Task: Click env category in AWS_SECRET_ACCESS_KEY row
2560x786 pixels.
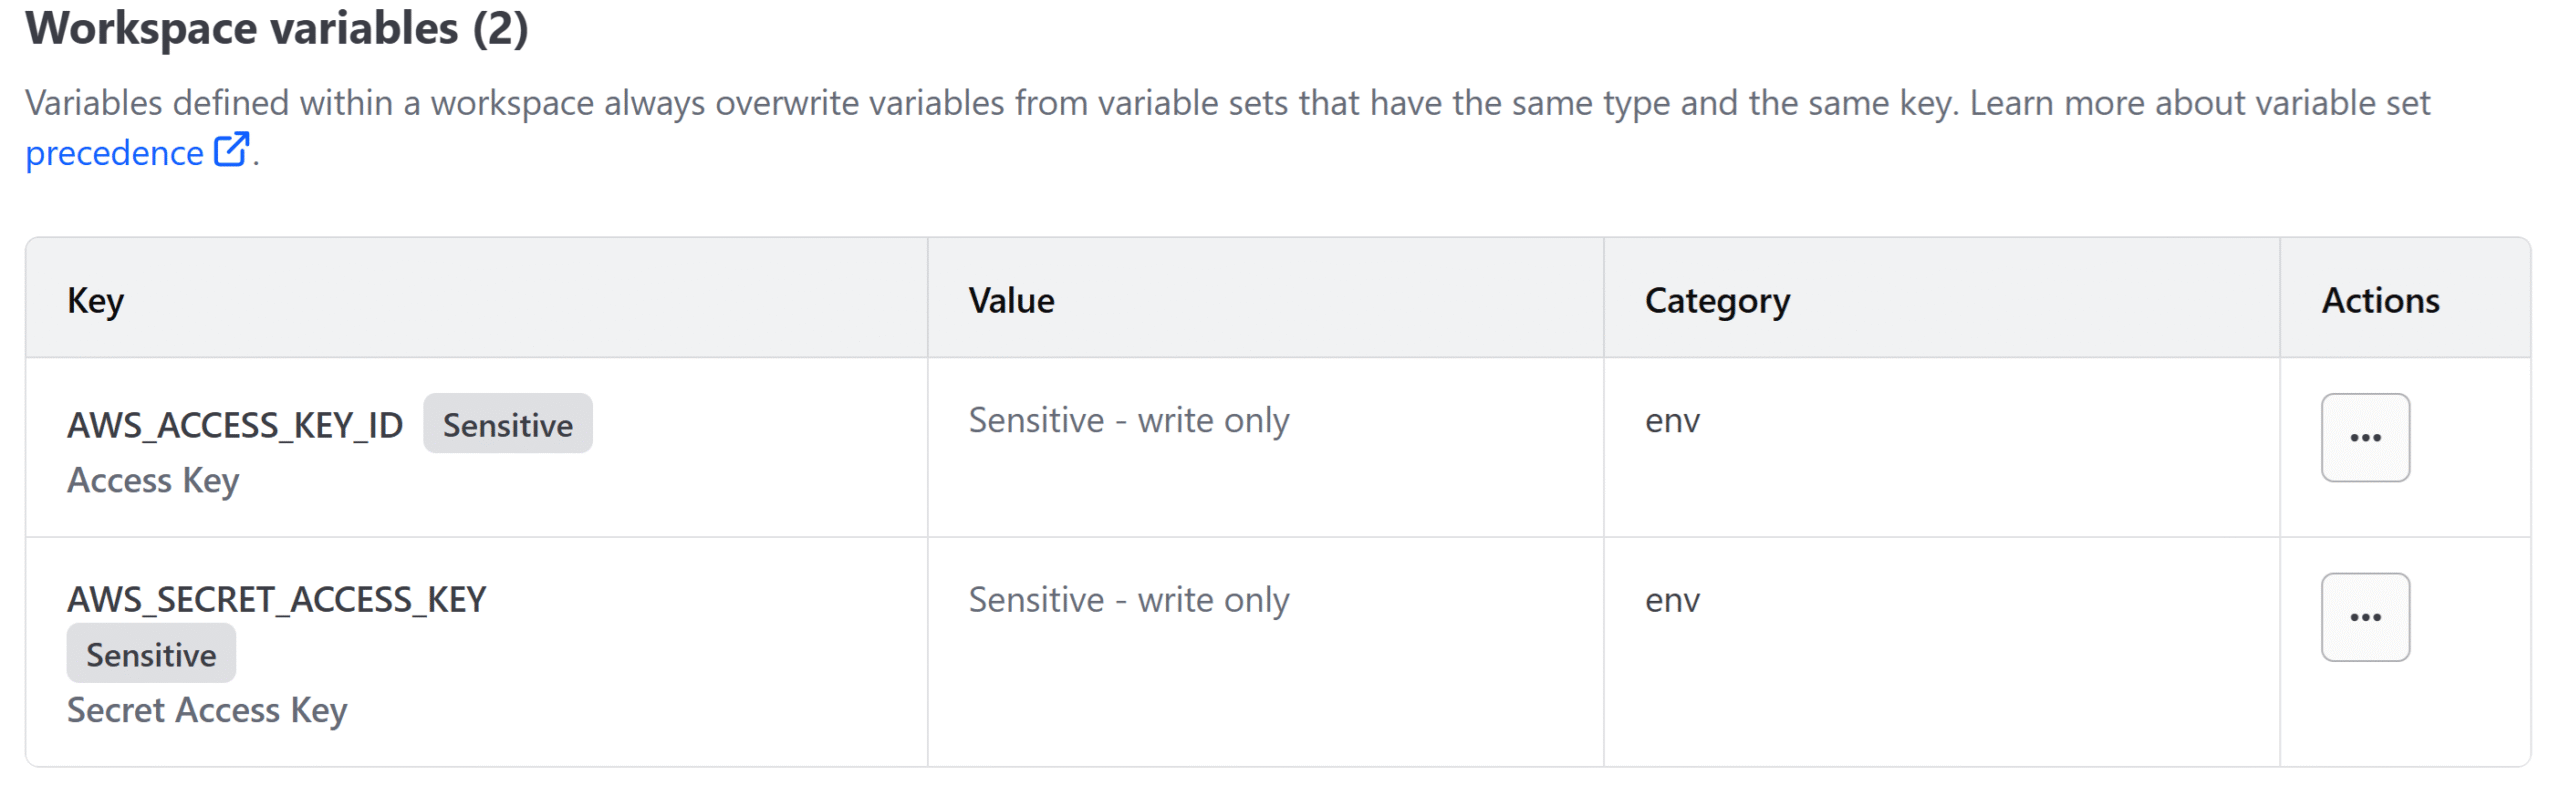Action: pos(1672,601)
